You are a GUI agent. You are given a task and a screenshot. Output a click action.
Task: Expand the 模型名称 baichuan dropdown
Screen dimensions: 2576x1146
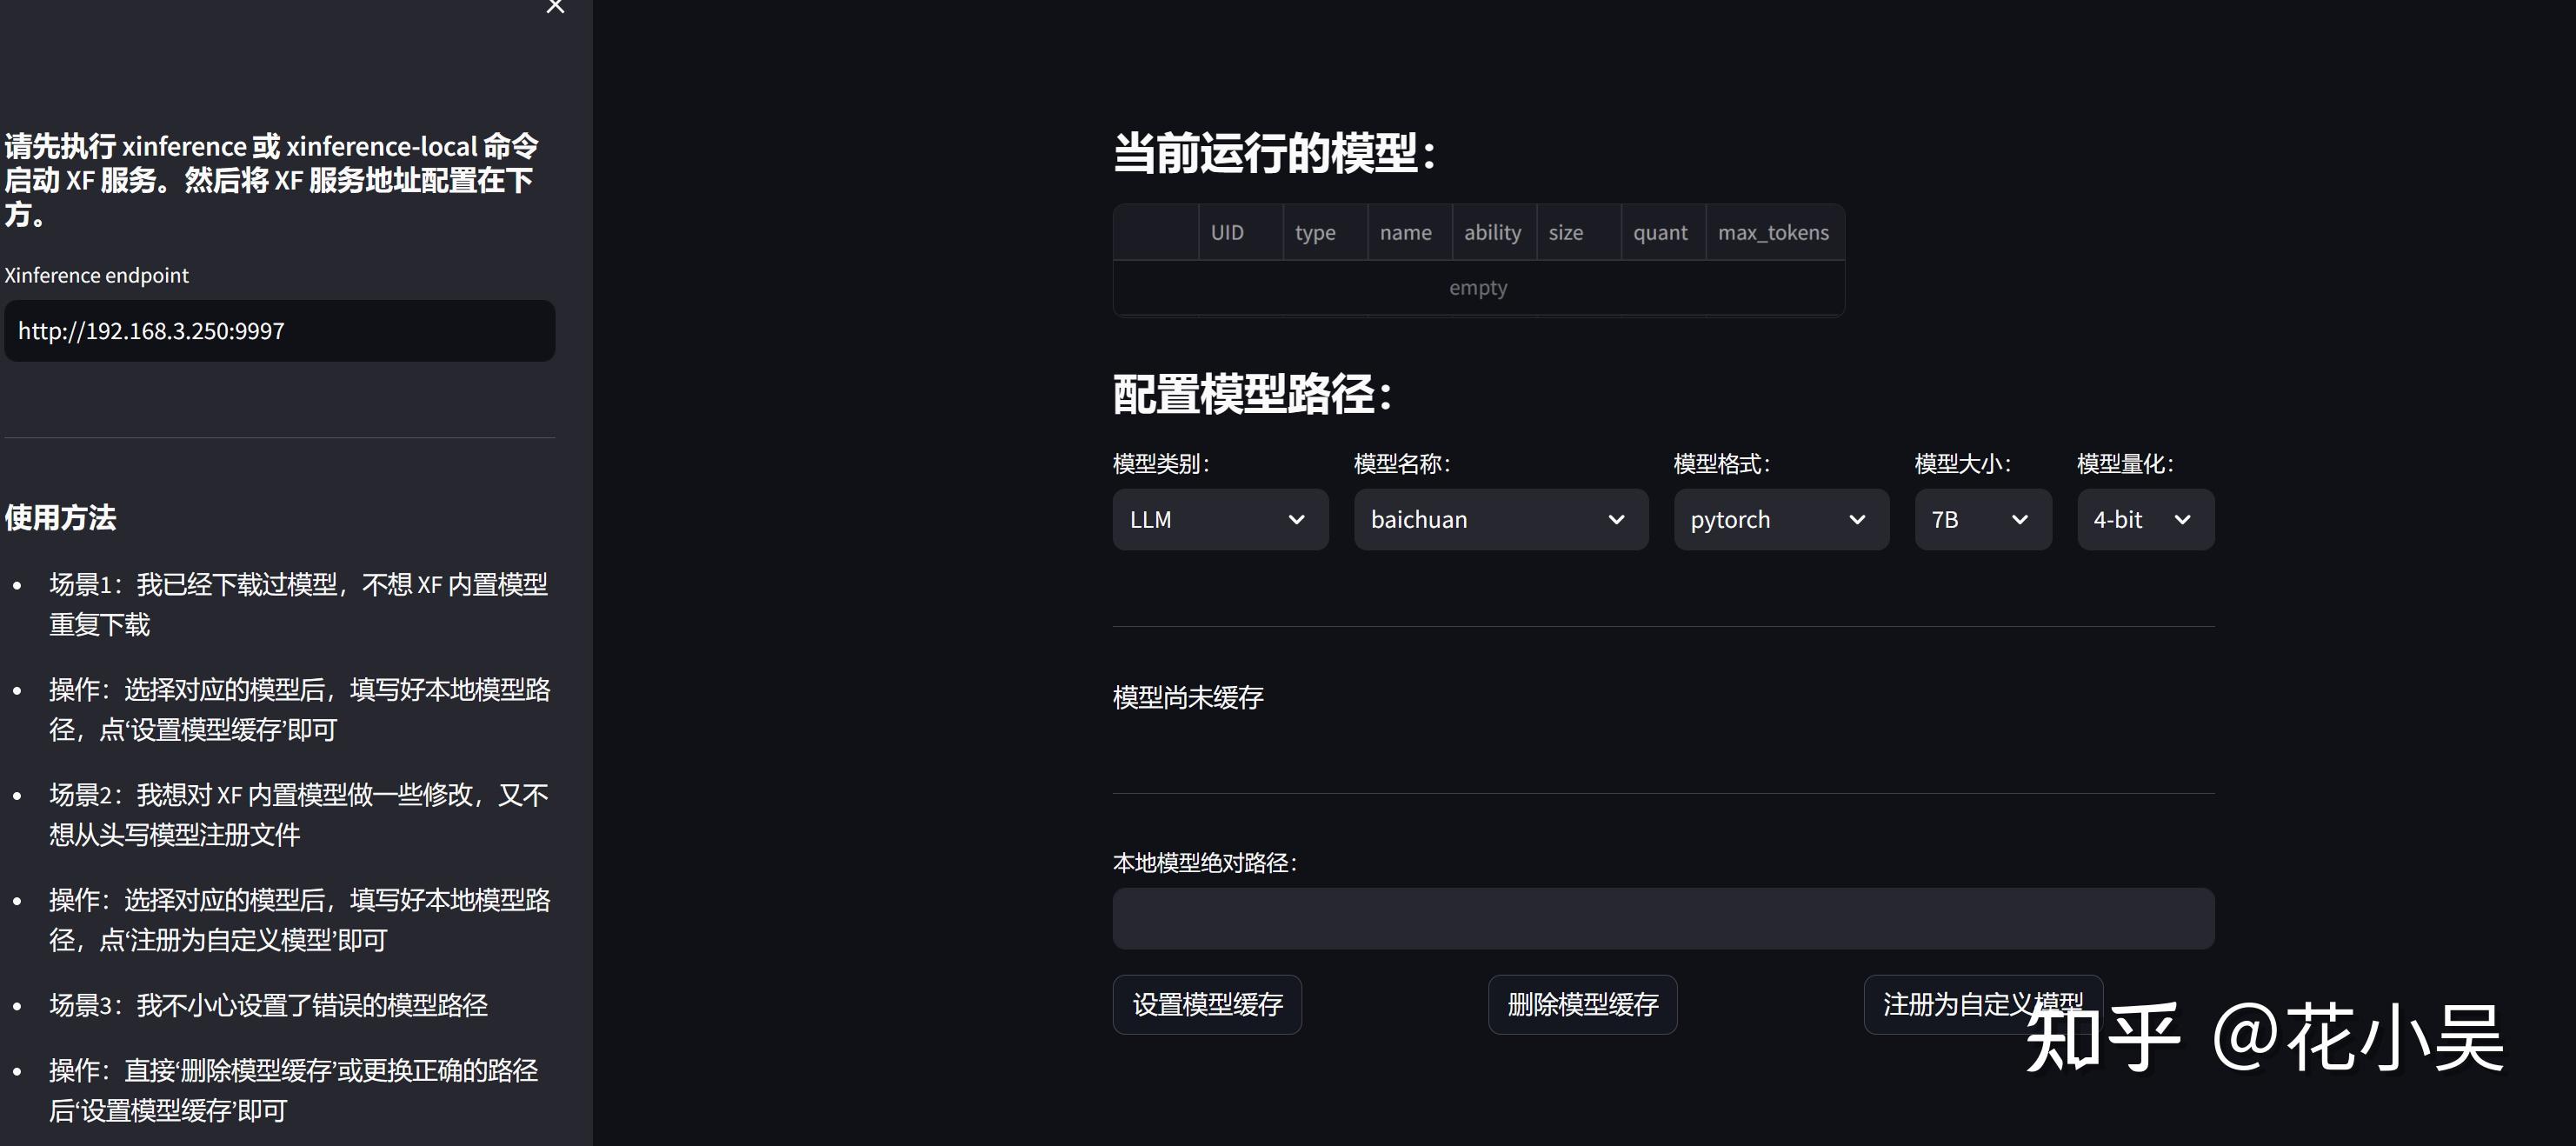click(1500, 520)
